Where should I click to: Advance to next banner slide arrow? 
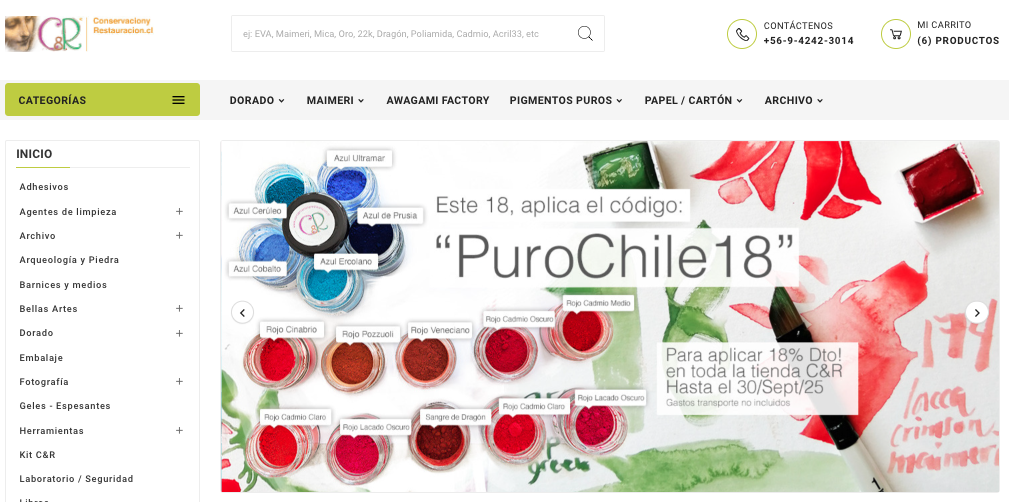[x=977, y=313]
